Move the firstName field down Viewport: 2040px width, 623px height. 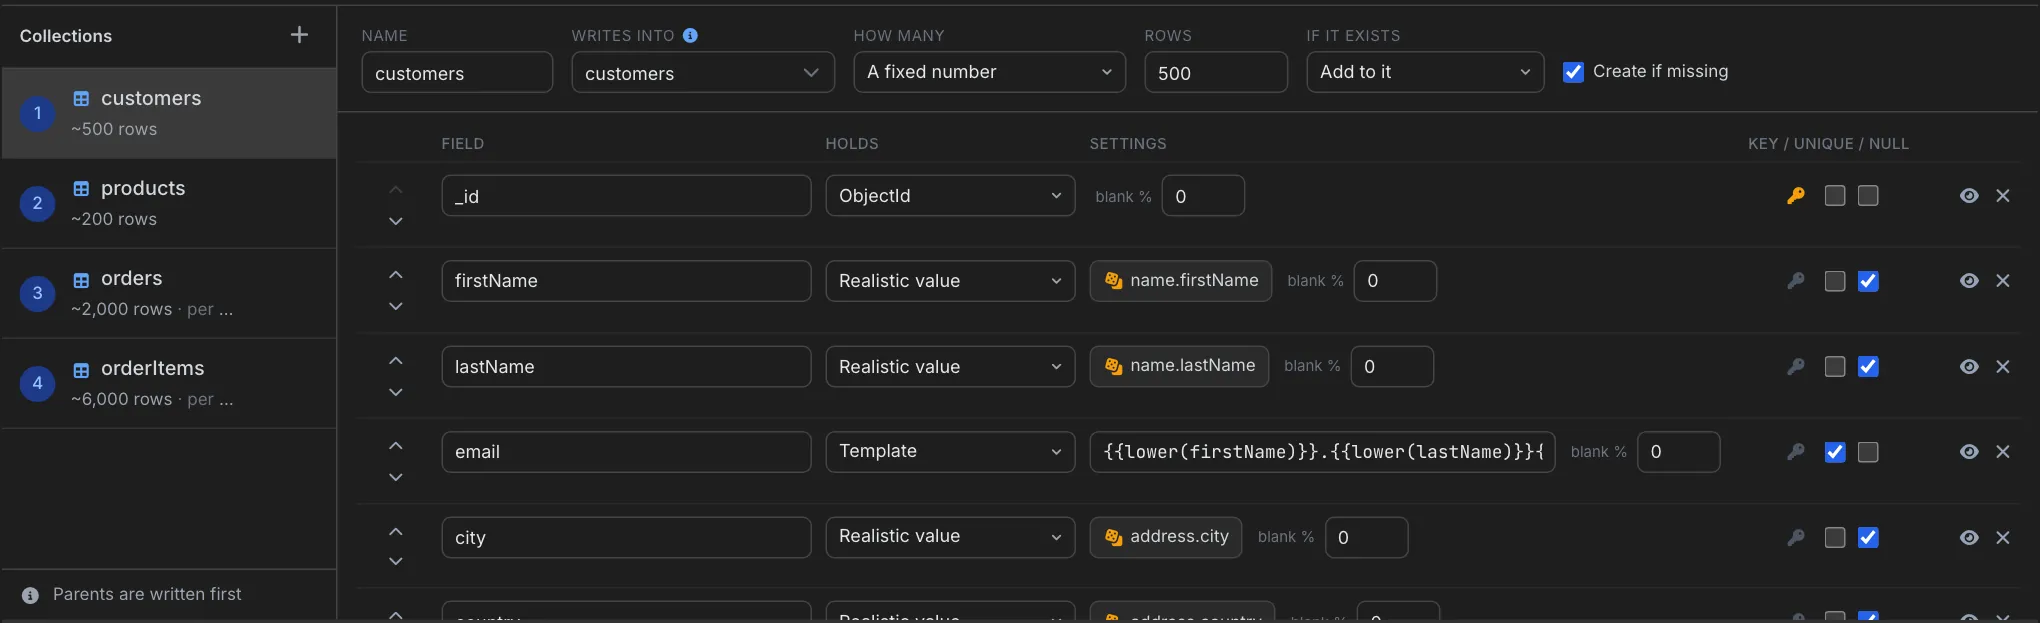click(x=396, y=306)
